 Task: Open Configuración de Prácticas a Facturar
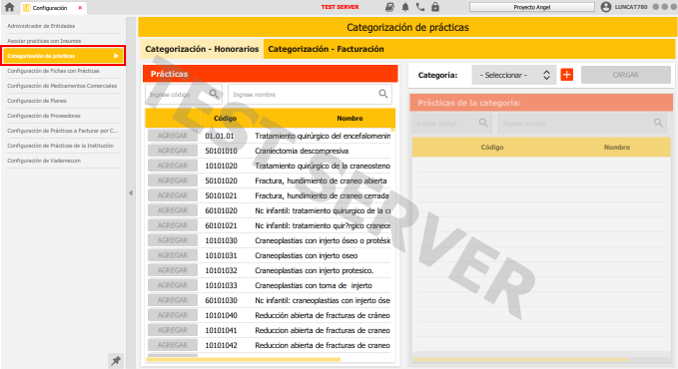coord(62,131)
